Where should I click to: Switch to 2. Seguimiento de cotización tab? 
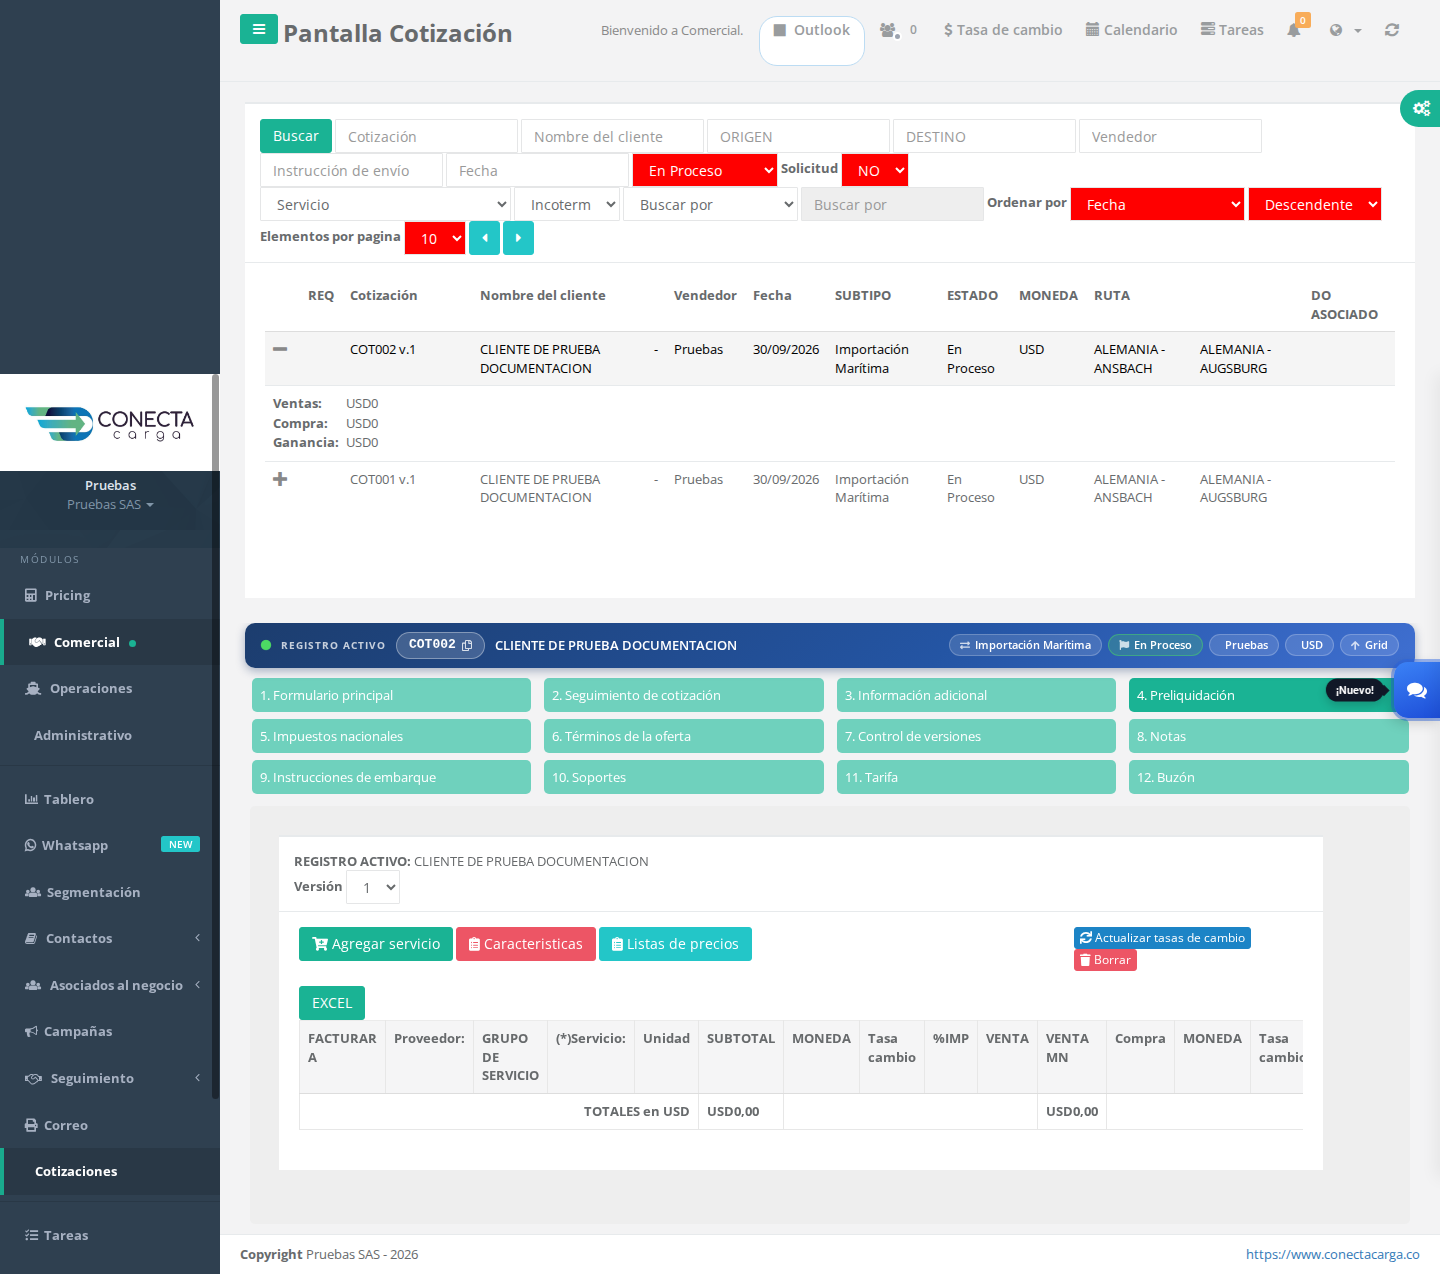pos(684,695)
